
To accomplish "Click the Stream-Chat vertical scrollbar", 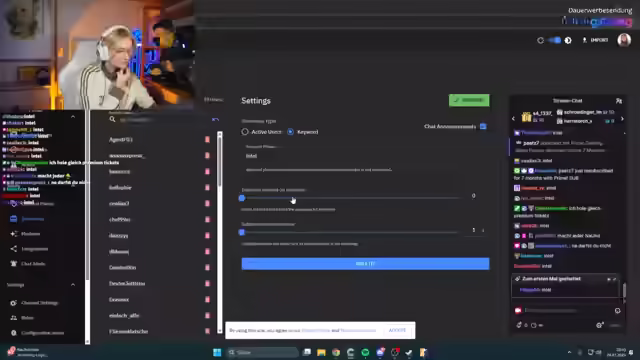I will (x=624, y=291).
